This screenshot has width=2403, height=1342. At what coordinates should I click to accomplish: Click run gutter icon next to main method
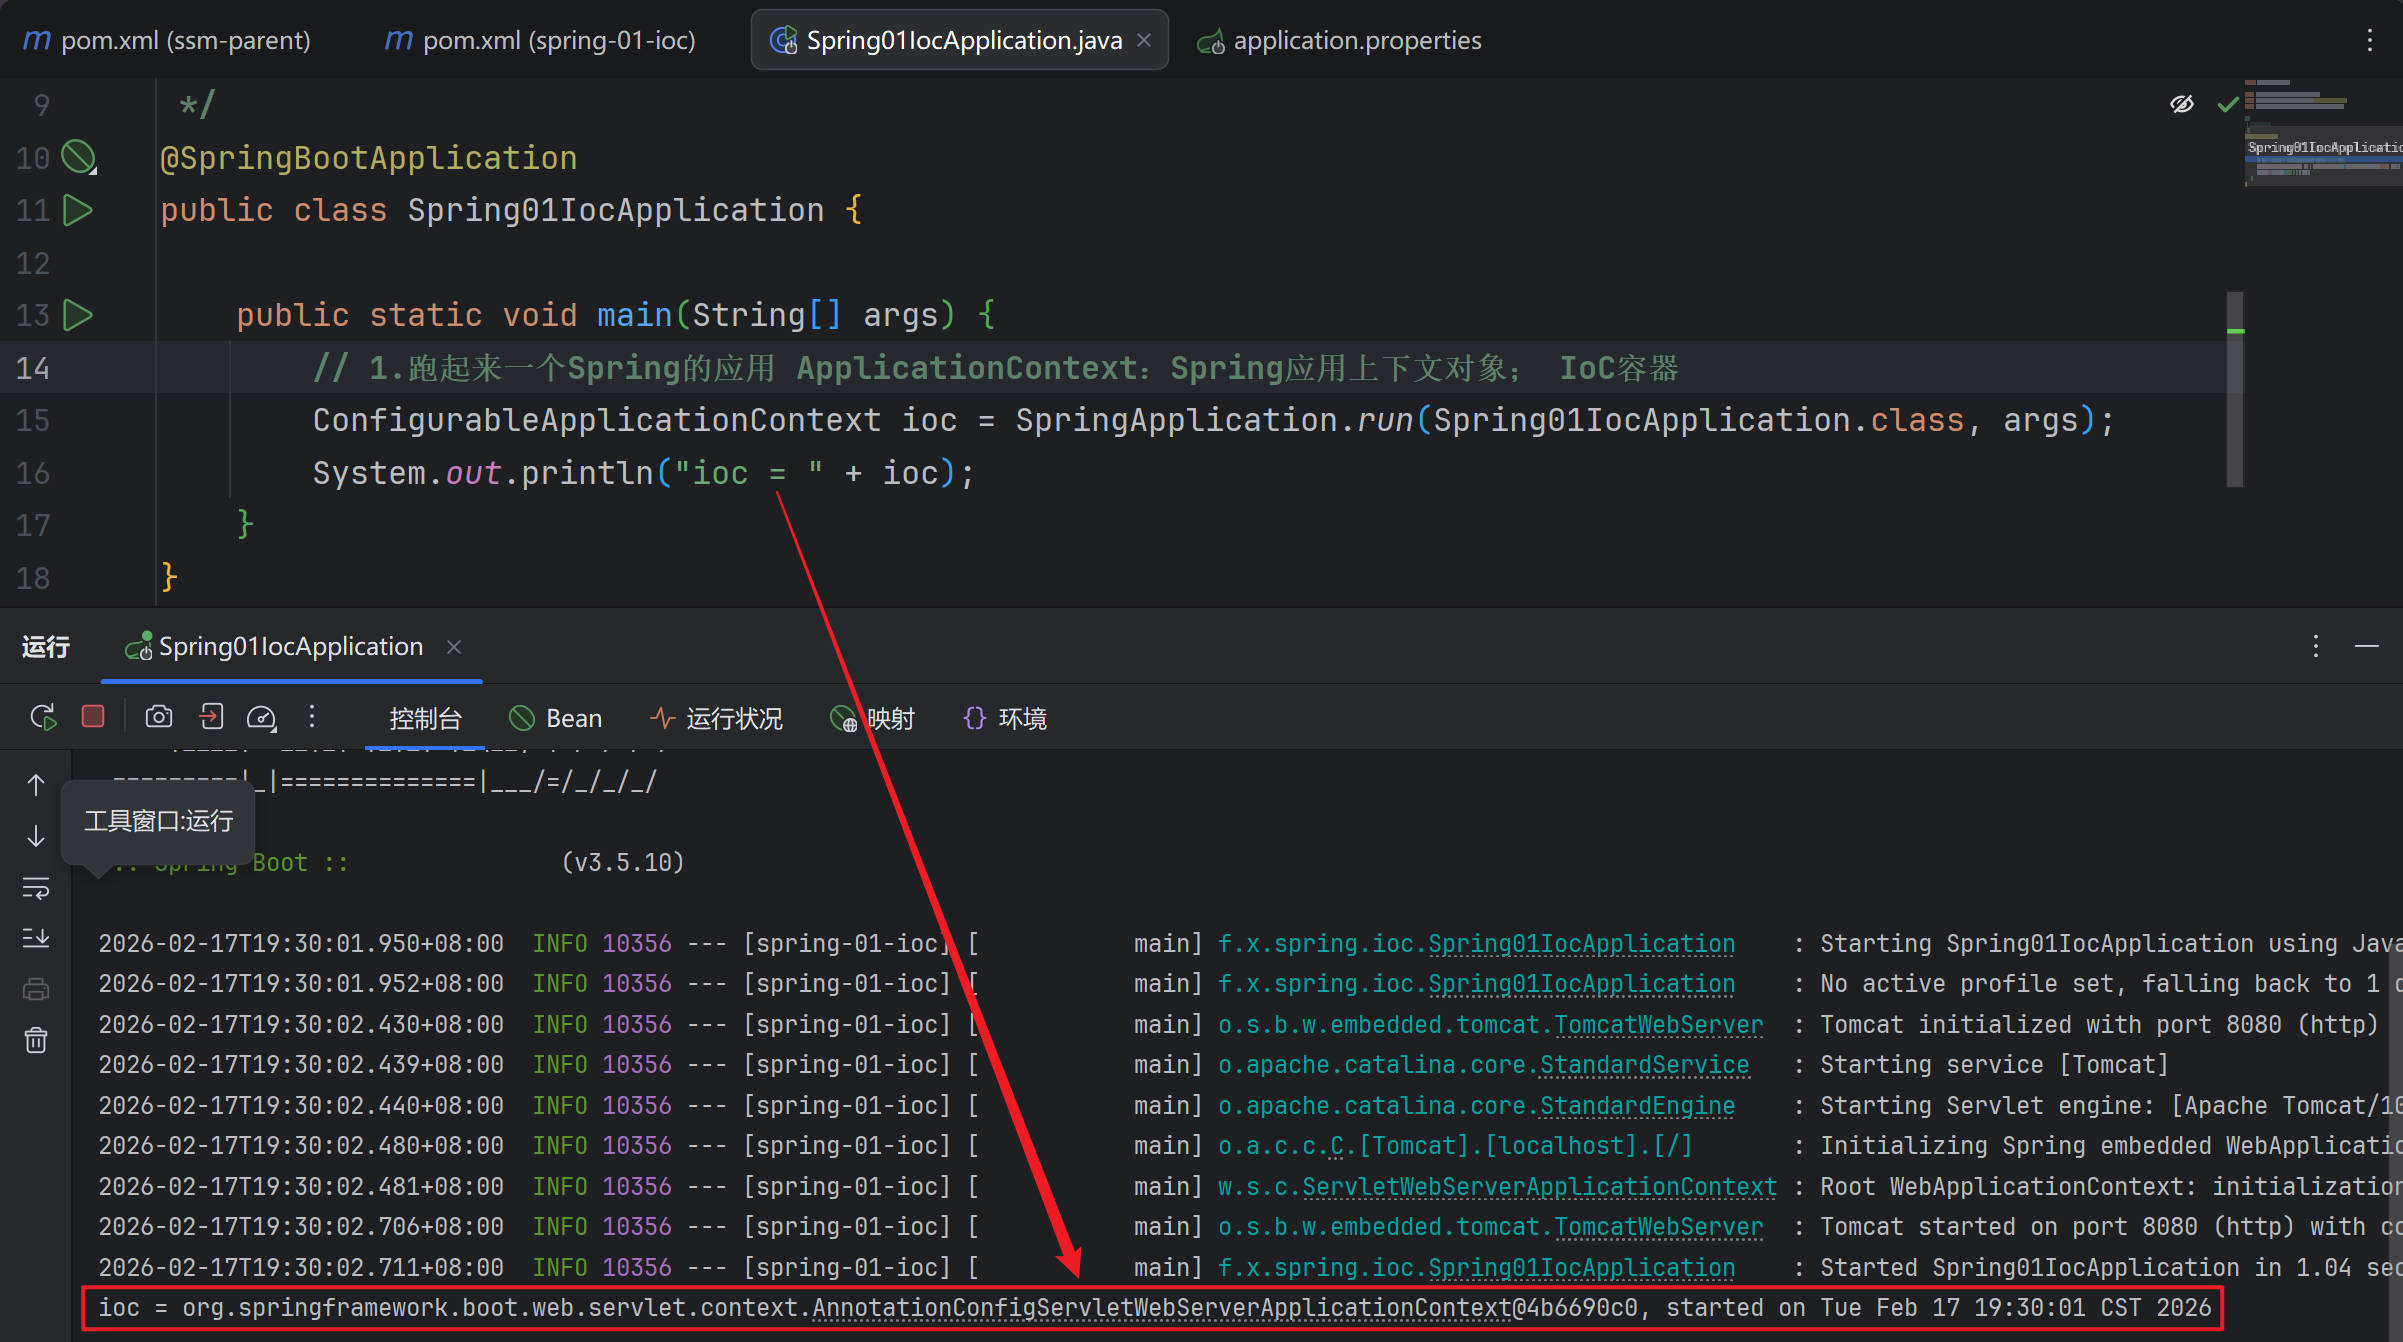tap(78, 315)
